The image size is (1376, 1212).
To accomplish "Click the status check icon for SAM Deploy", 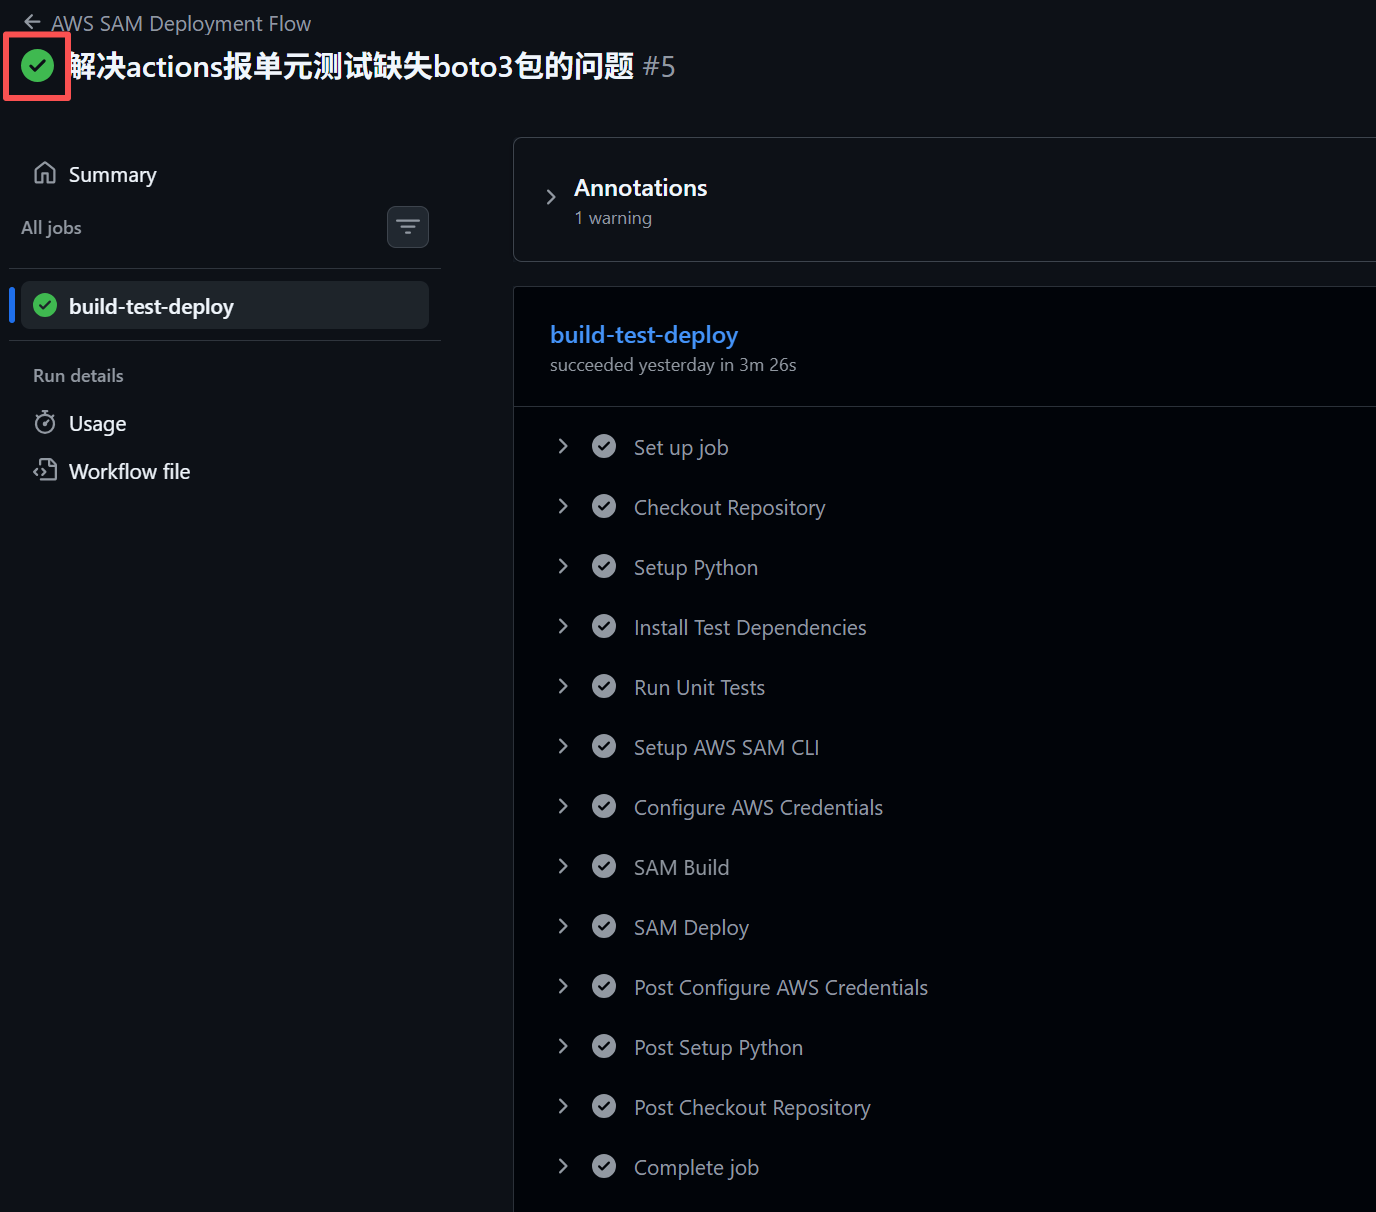I will (604, 926).
